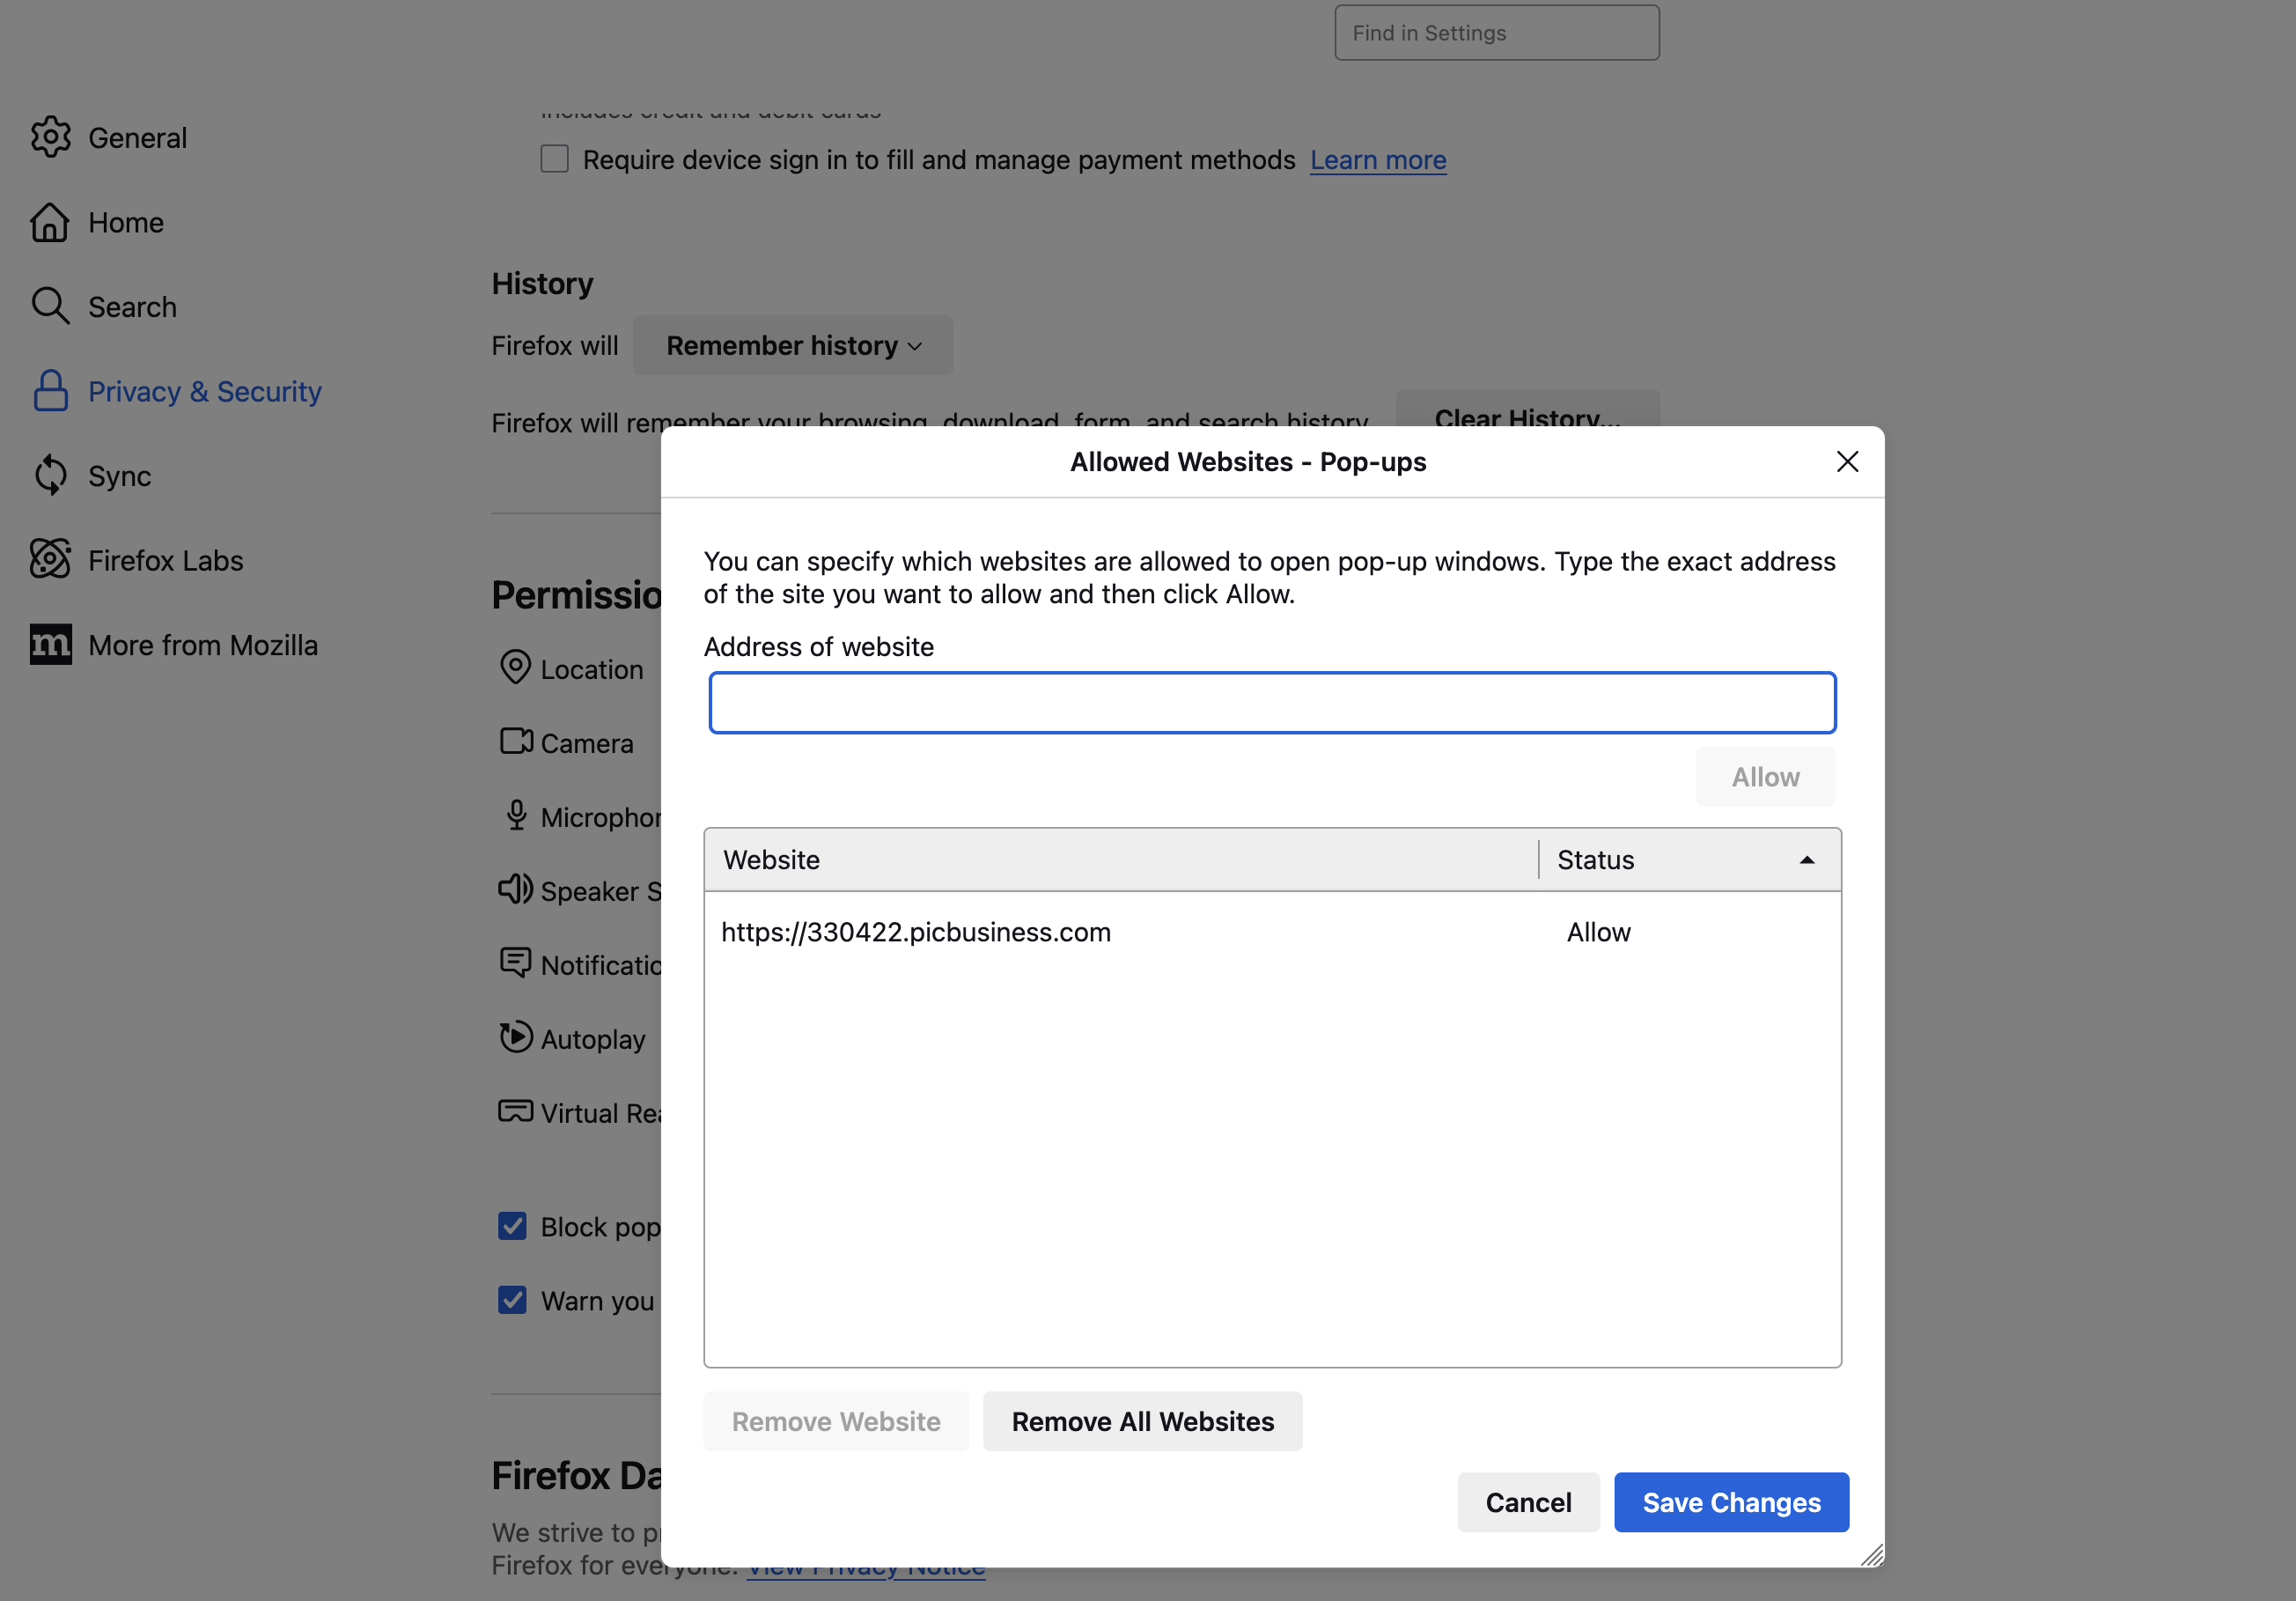
Task: Click the Firefox Labs icon
Action: tap(50, 560)
